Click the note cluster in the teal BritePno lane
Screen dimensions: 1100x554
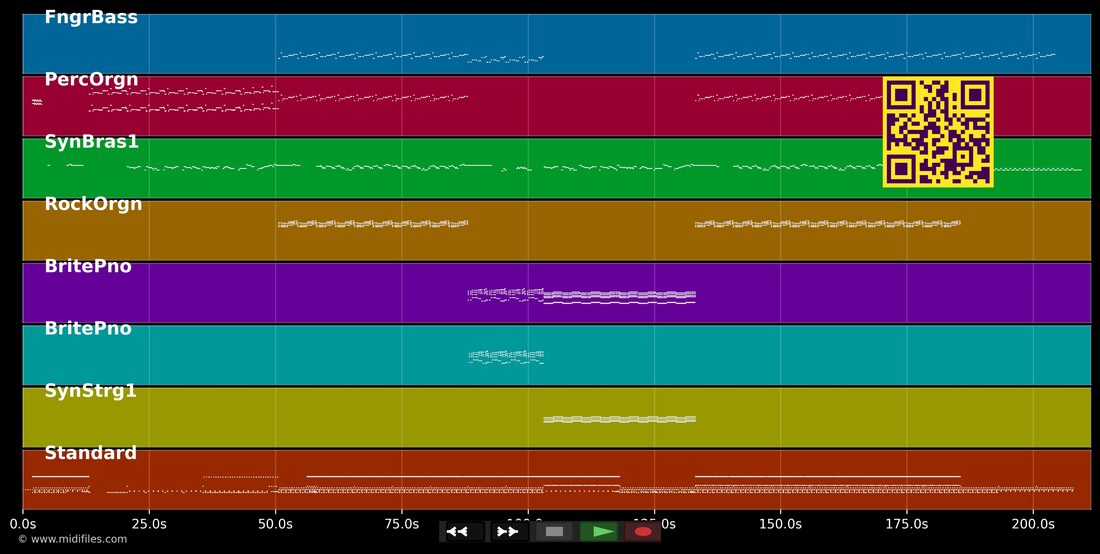point(506,357)
